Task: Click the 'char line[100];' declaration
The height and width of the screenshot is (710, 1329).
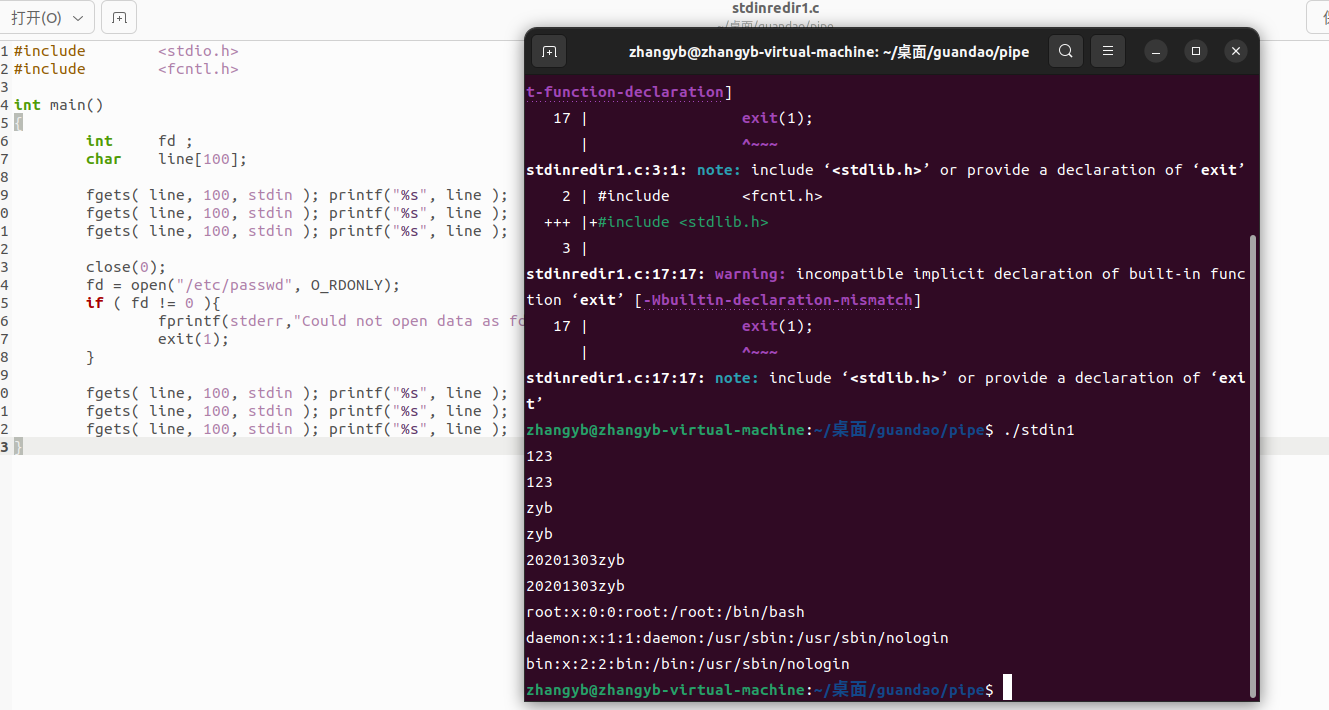Action: coord(165,159)
